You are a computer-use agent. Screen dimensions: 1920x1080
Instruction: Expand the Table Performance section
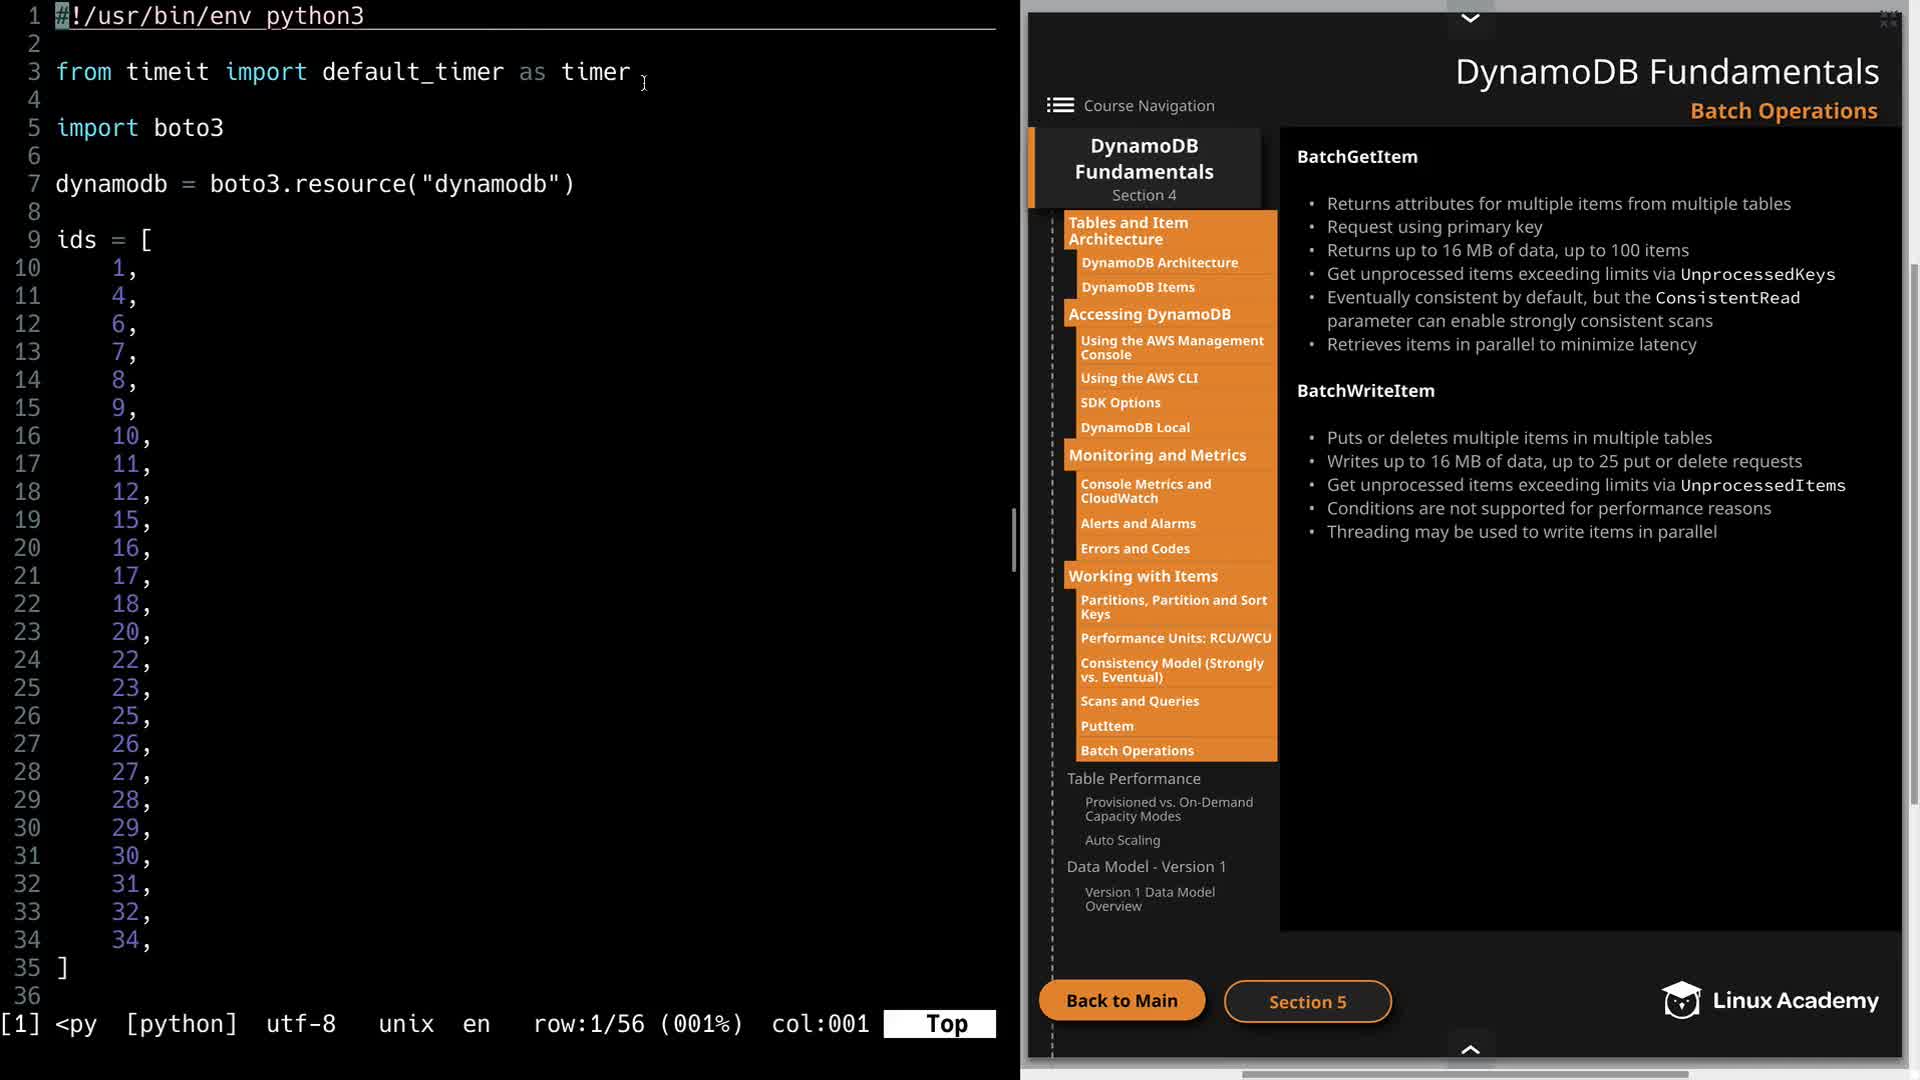pos(1133,778)
